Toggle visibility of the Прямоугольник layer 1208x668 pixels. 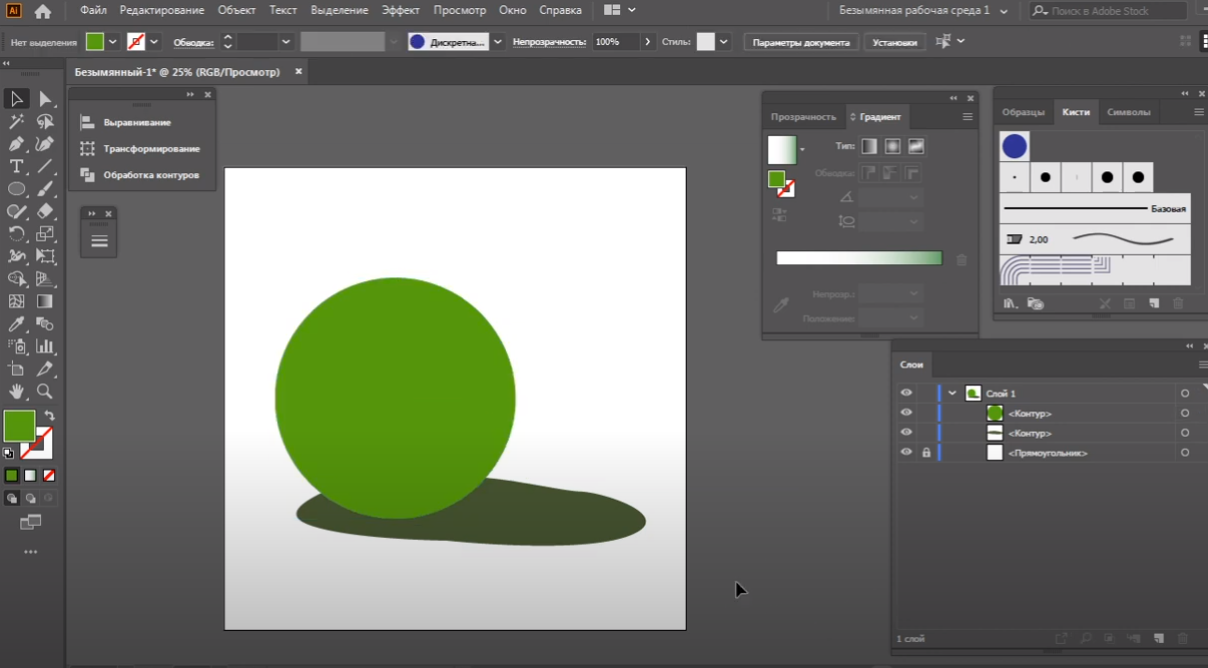(x=906, y=453)
